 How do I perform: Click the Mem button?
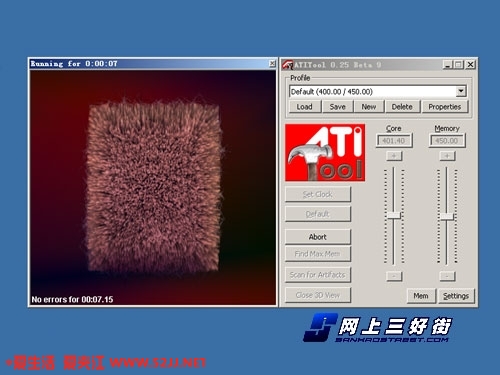click(x=421, y=296)
